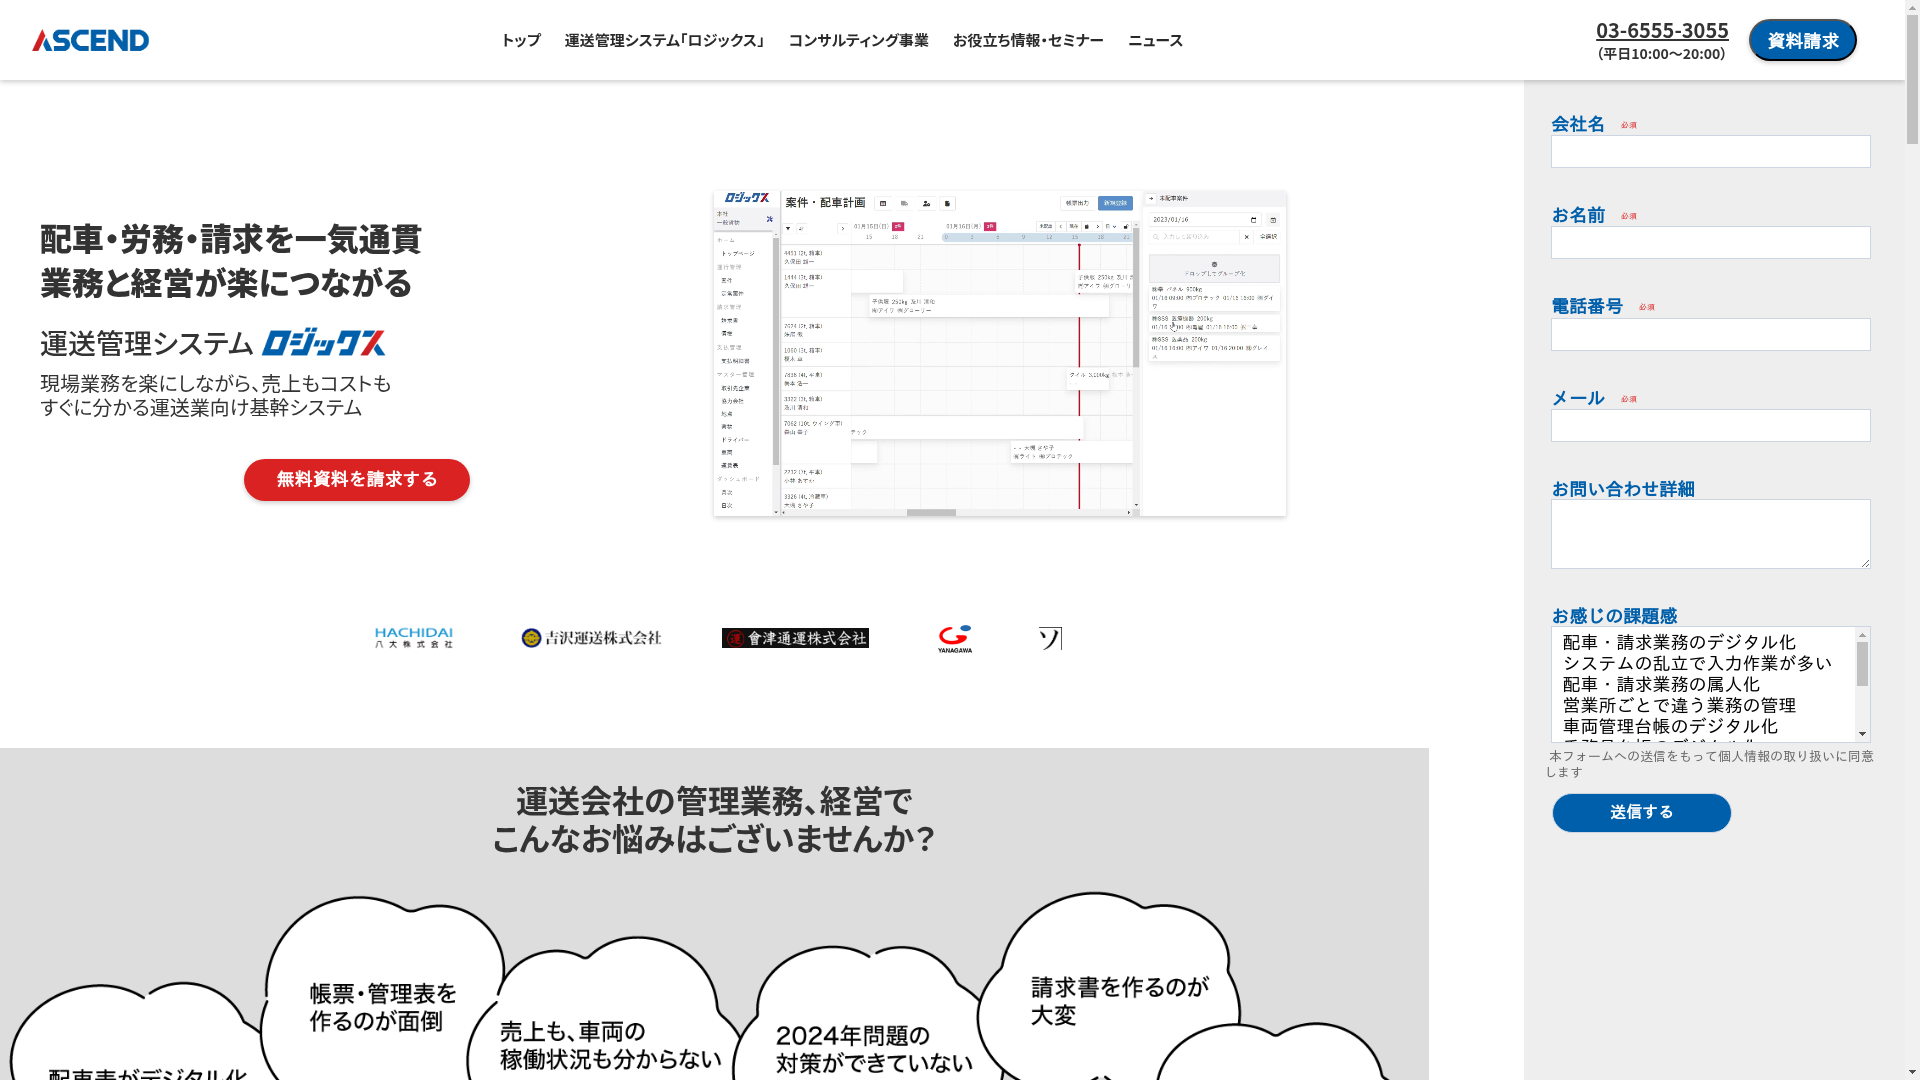Call phone number 03-6555-3055 link
Image resolution: width=1920 pixels, height=1080 pixels.
pyautogui.click(x=1662, y=30)
